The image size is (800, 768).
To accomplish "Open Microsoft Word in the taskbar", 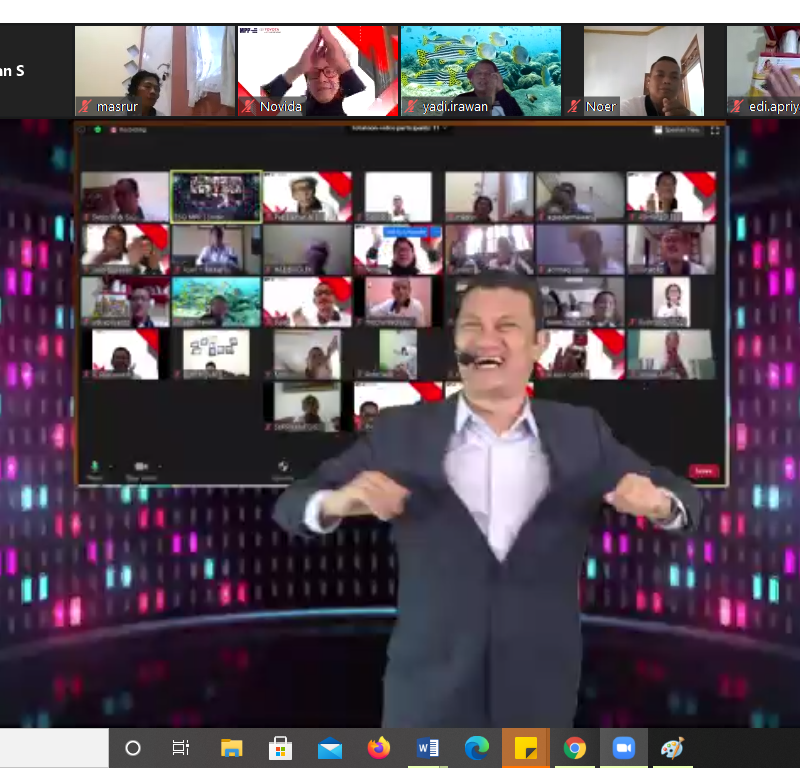I will pos(428,748).
